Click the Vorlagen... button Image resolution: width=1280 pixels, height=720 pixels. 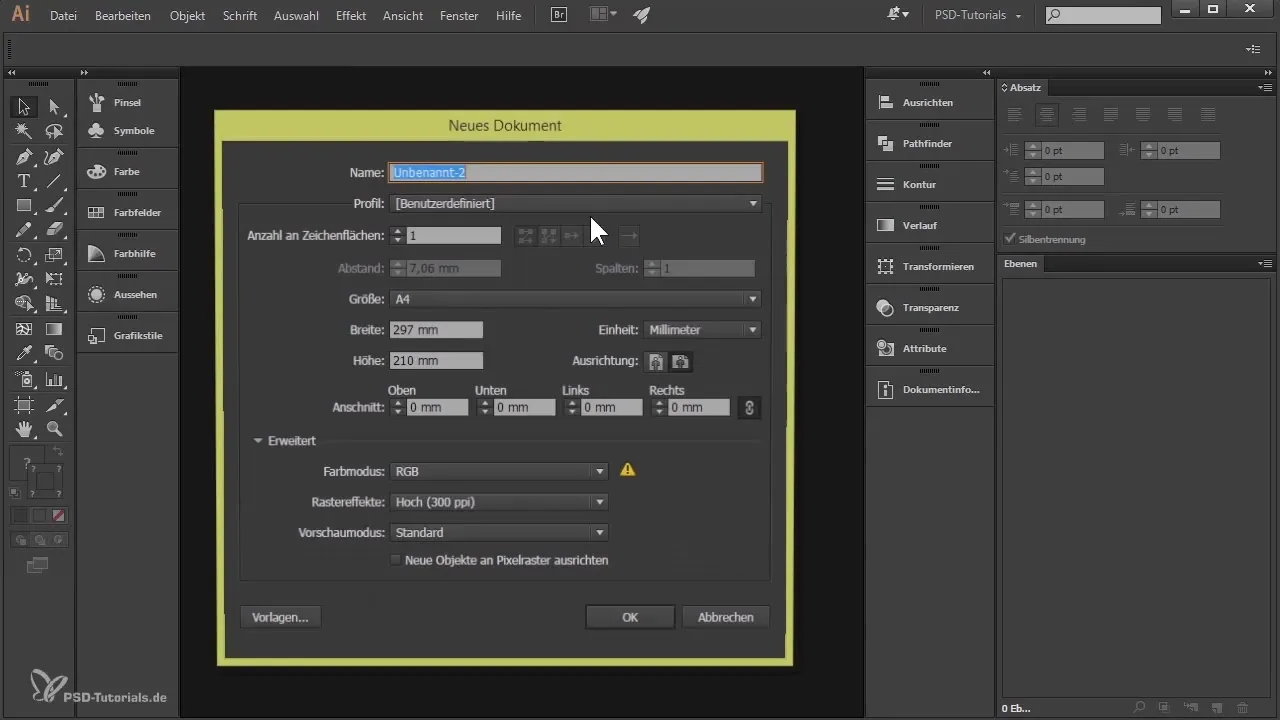point(281,617)
